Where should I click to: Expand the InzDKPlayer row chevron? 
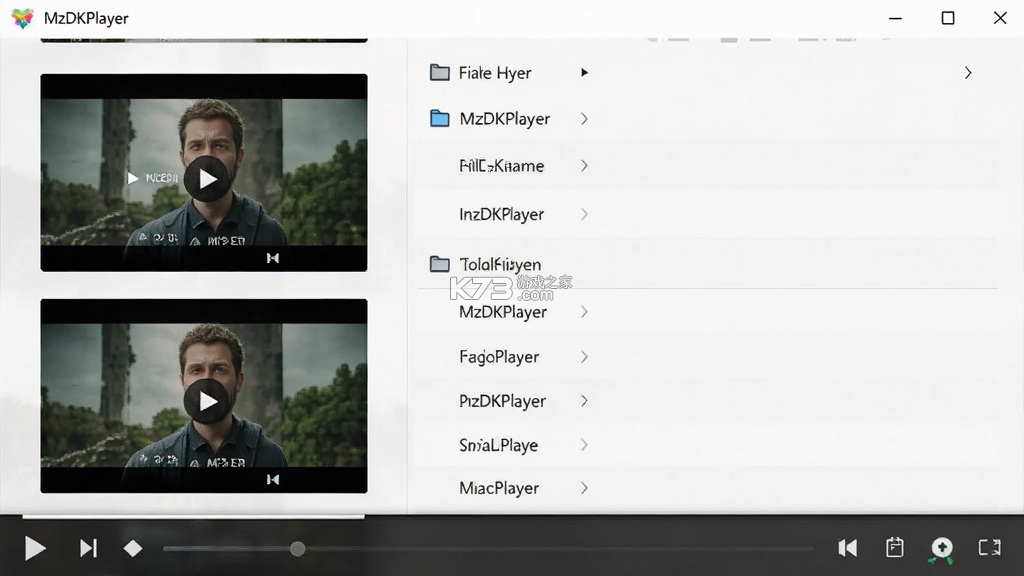(584, 214)
